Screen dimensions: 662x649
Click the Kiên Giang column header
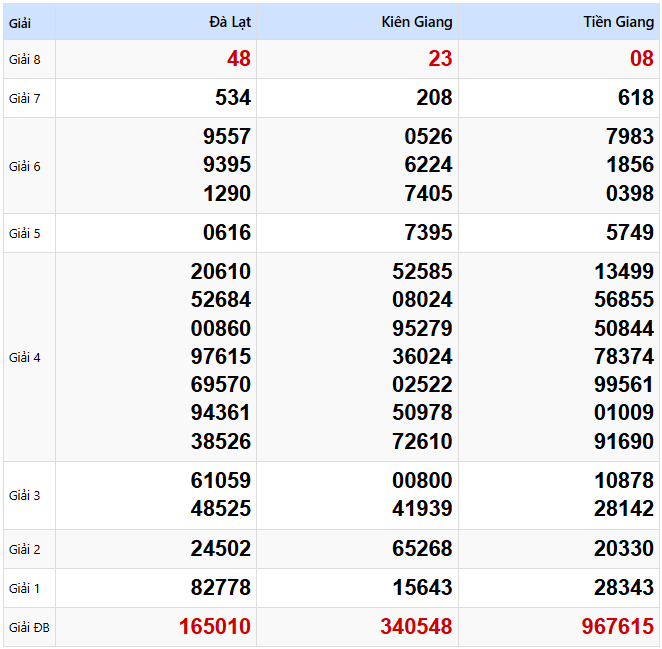tap(417, 21)
